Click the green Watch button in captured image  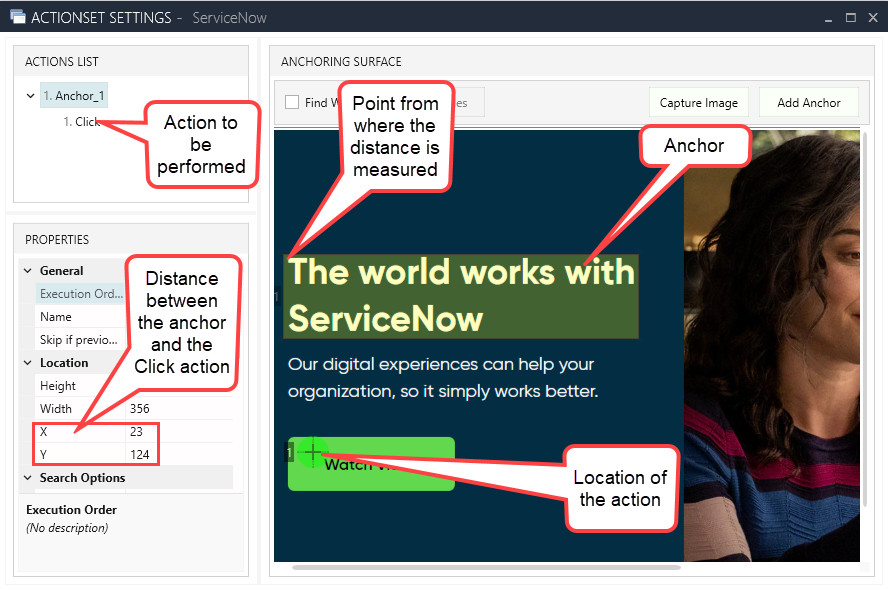coord(372,464)
